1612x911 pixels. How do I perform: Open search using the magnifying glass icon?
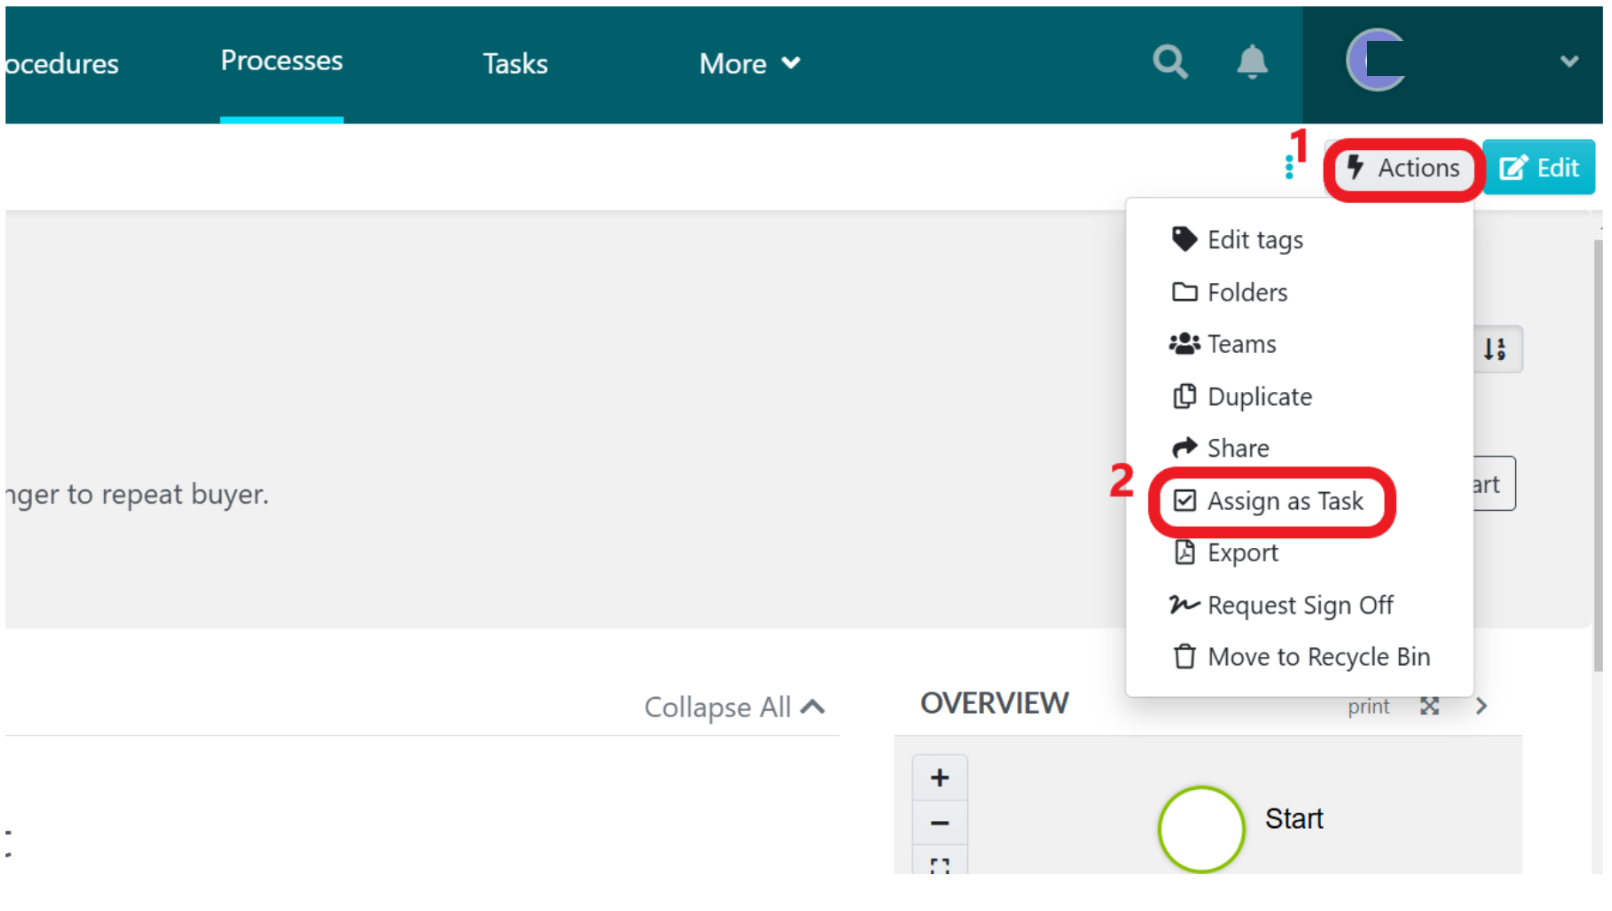(1170, 62)
